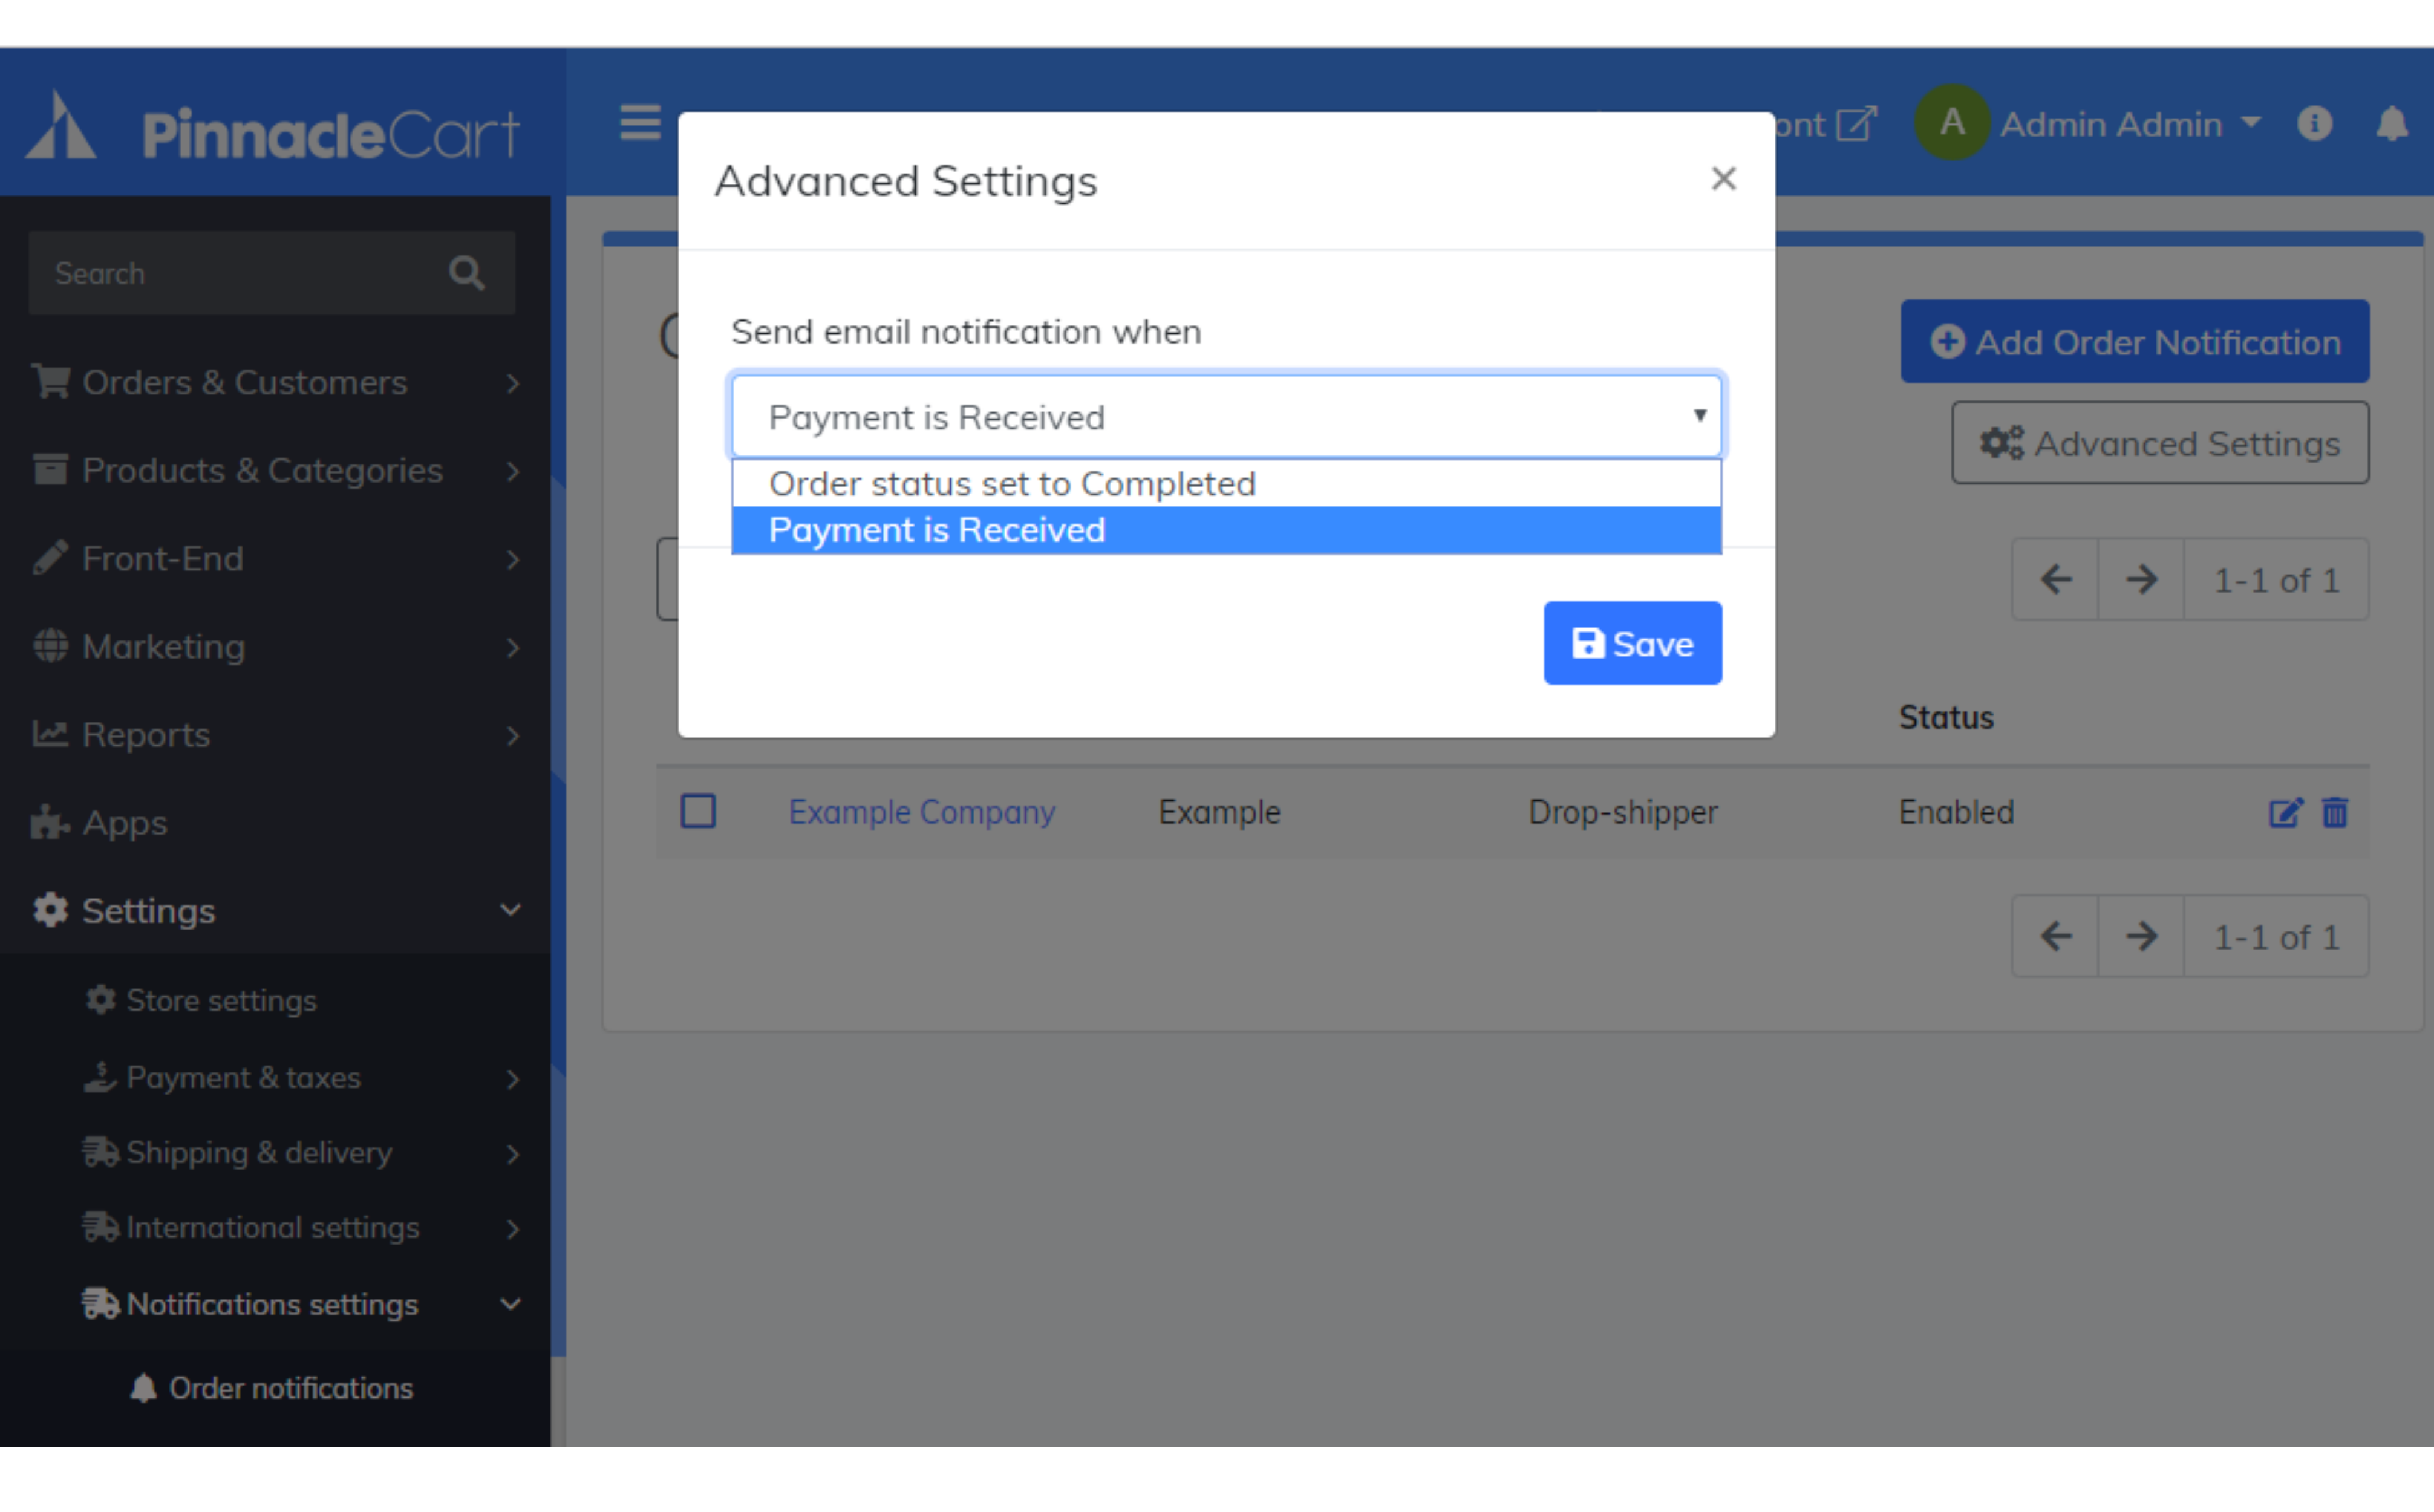This screenshot has width=2434, height=1512.
Task: Click the info circle icon in header
Action: click(2314, 124)
